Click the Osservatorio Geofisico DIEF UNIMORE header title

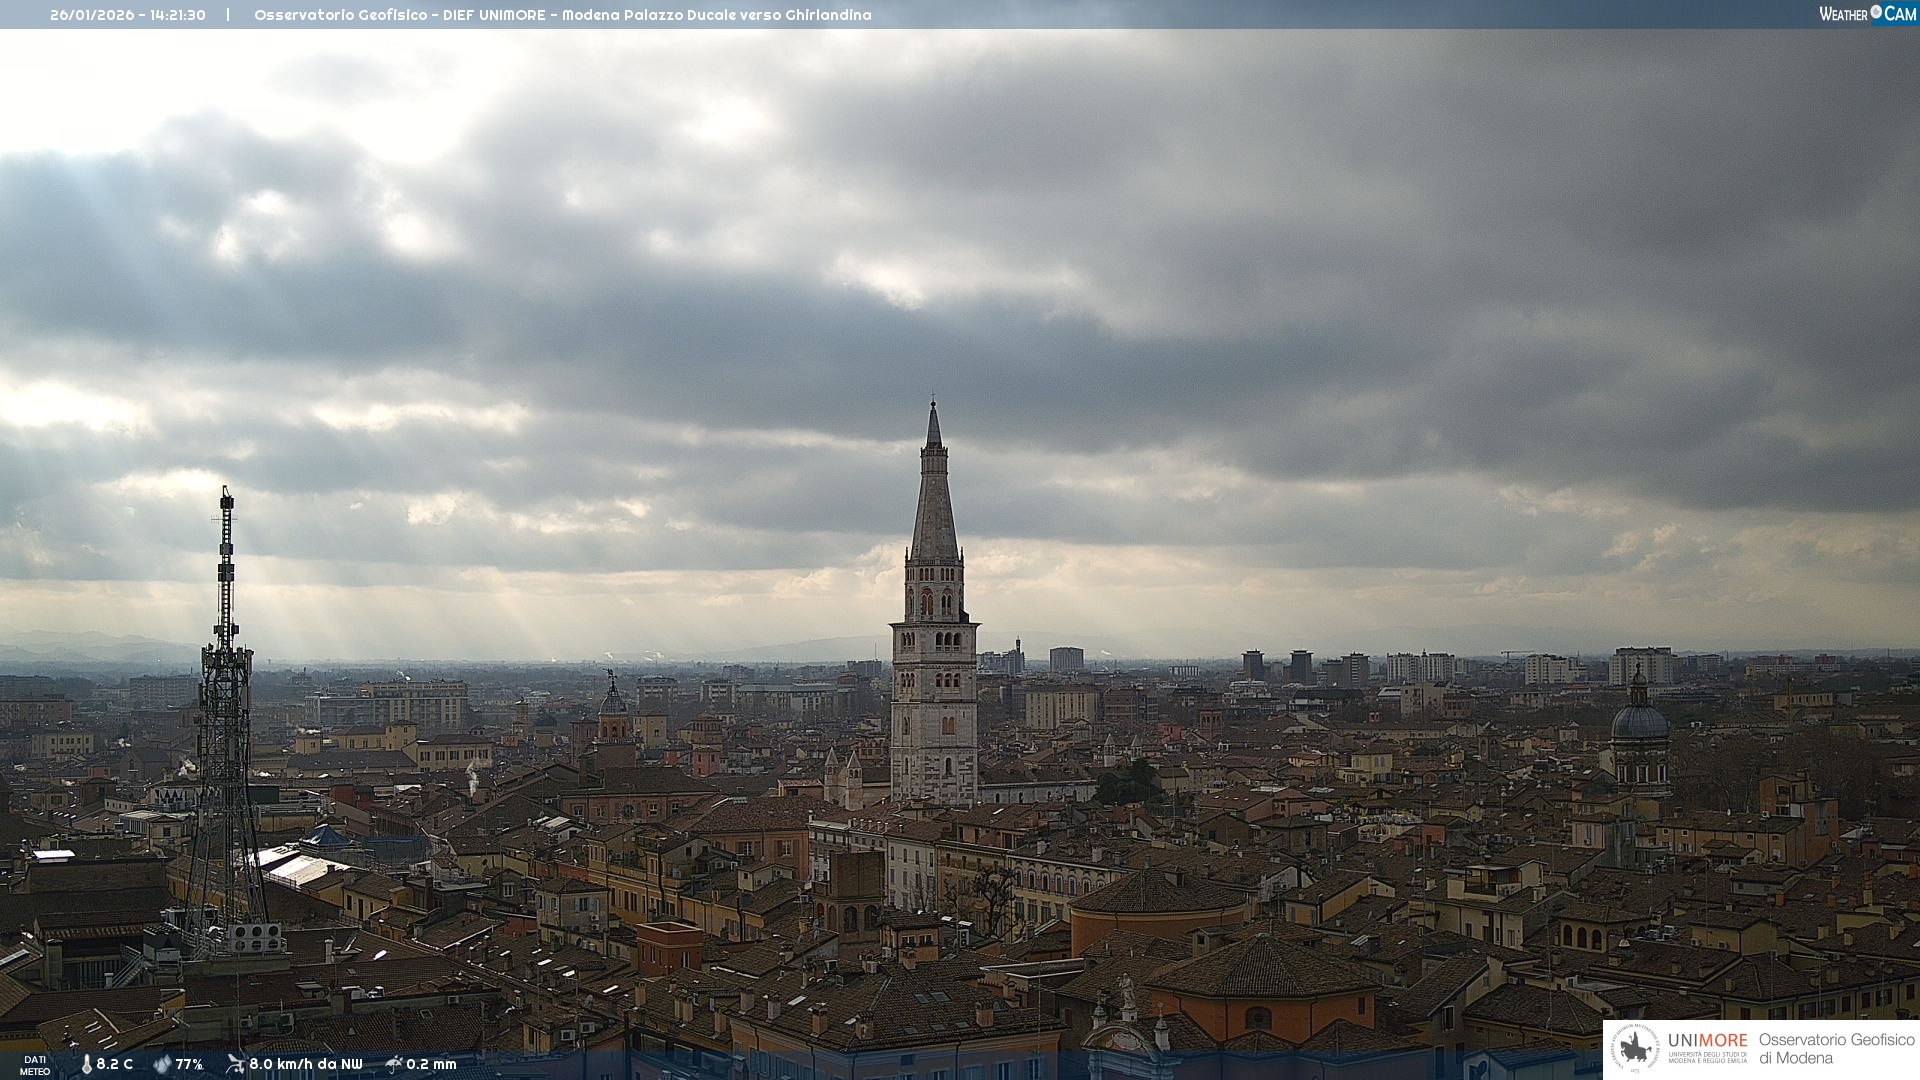562,15
